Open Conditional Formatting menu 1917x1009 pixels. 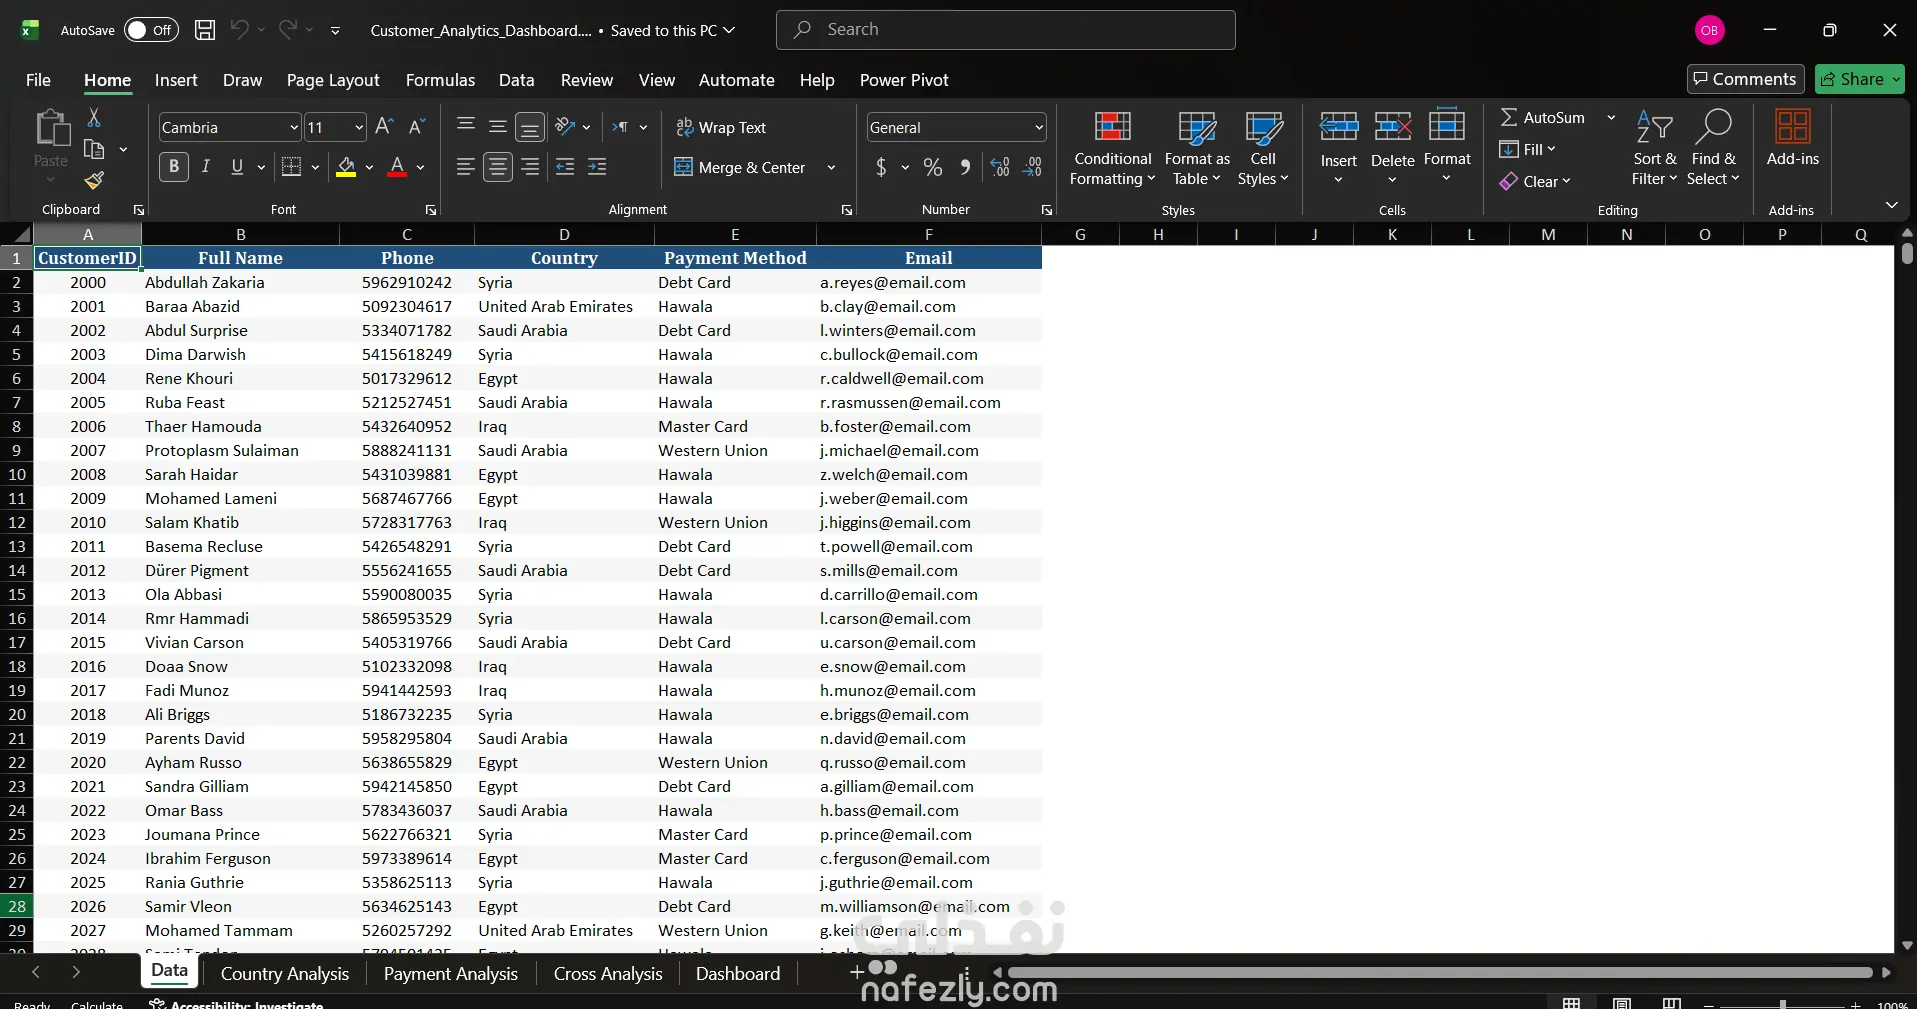click(1112, 148)
